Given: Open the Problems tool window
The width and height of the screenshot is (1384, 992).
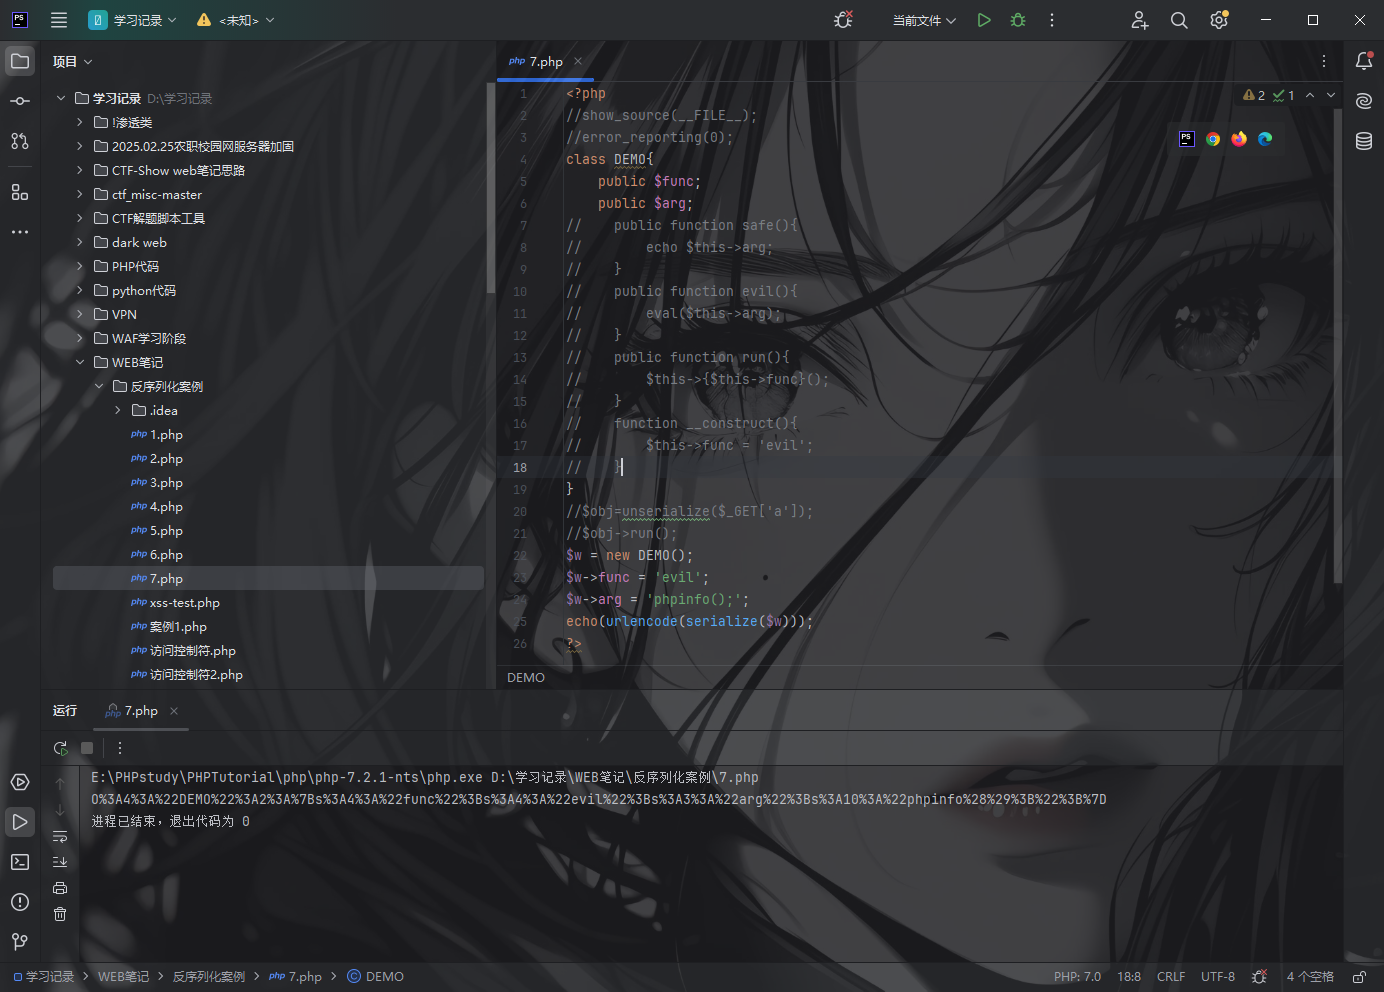Looking at the screenshot, I should 20,902.
